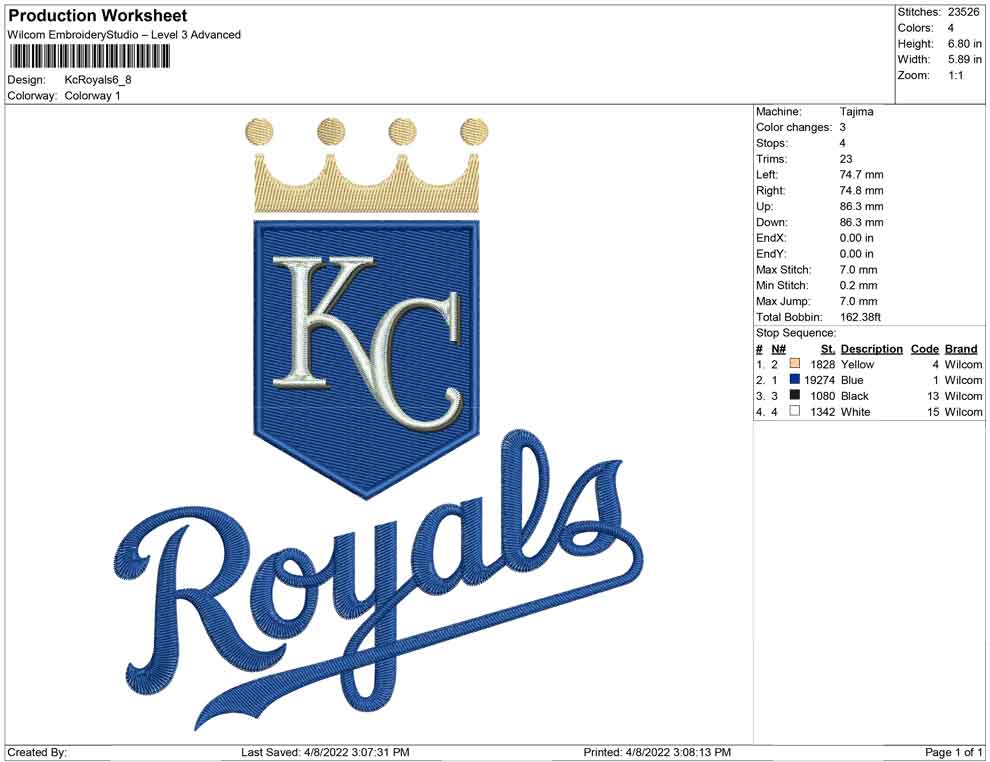The image size is (990, 762).
Task: Click the 'Max Jump:' label
Action: (784, 301)
